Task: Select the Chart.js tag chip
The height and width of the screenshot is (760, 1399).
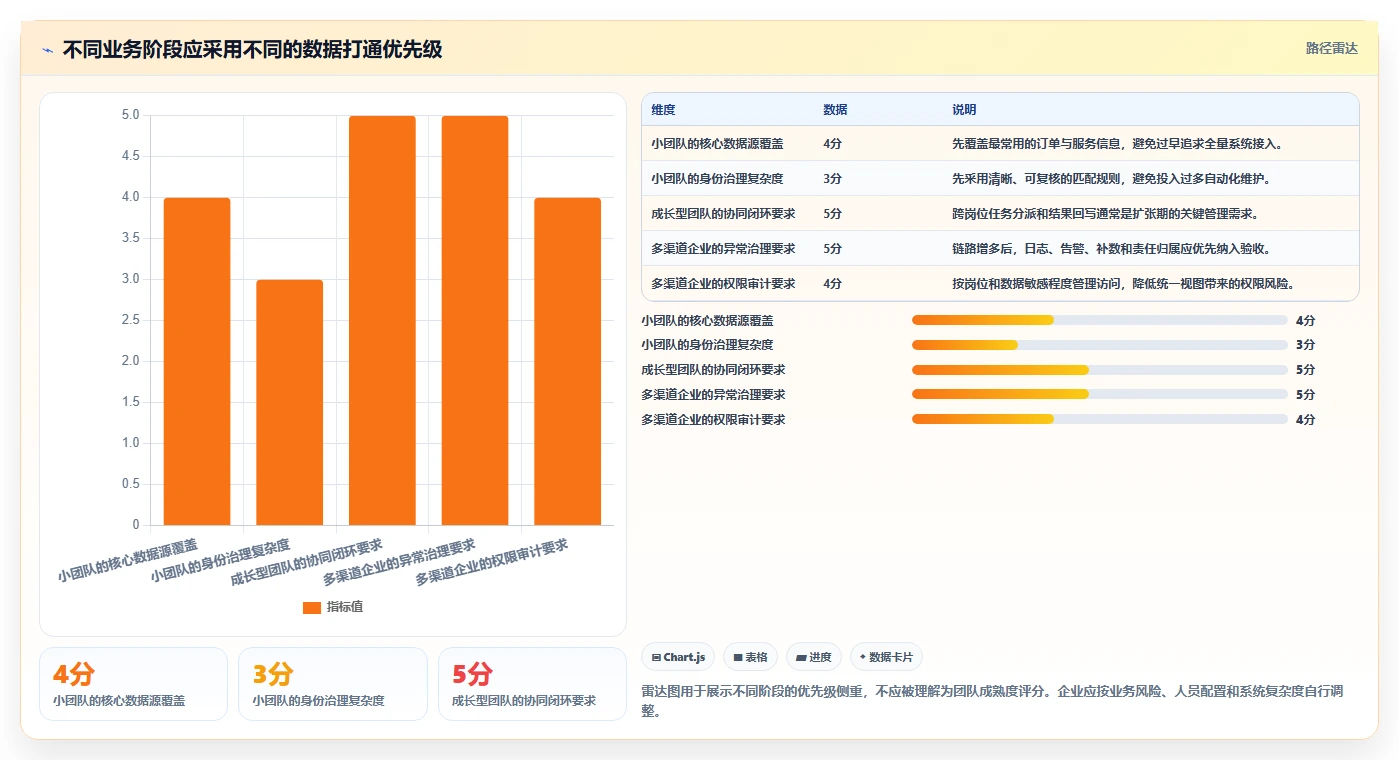Action: [678, 657]
